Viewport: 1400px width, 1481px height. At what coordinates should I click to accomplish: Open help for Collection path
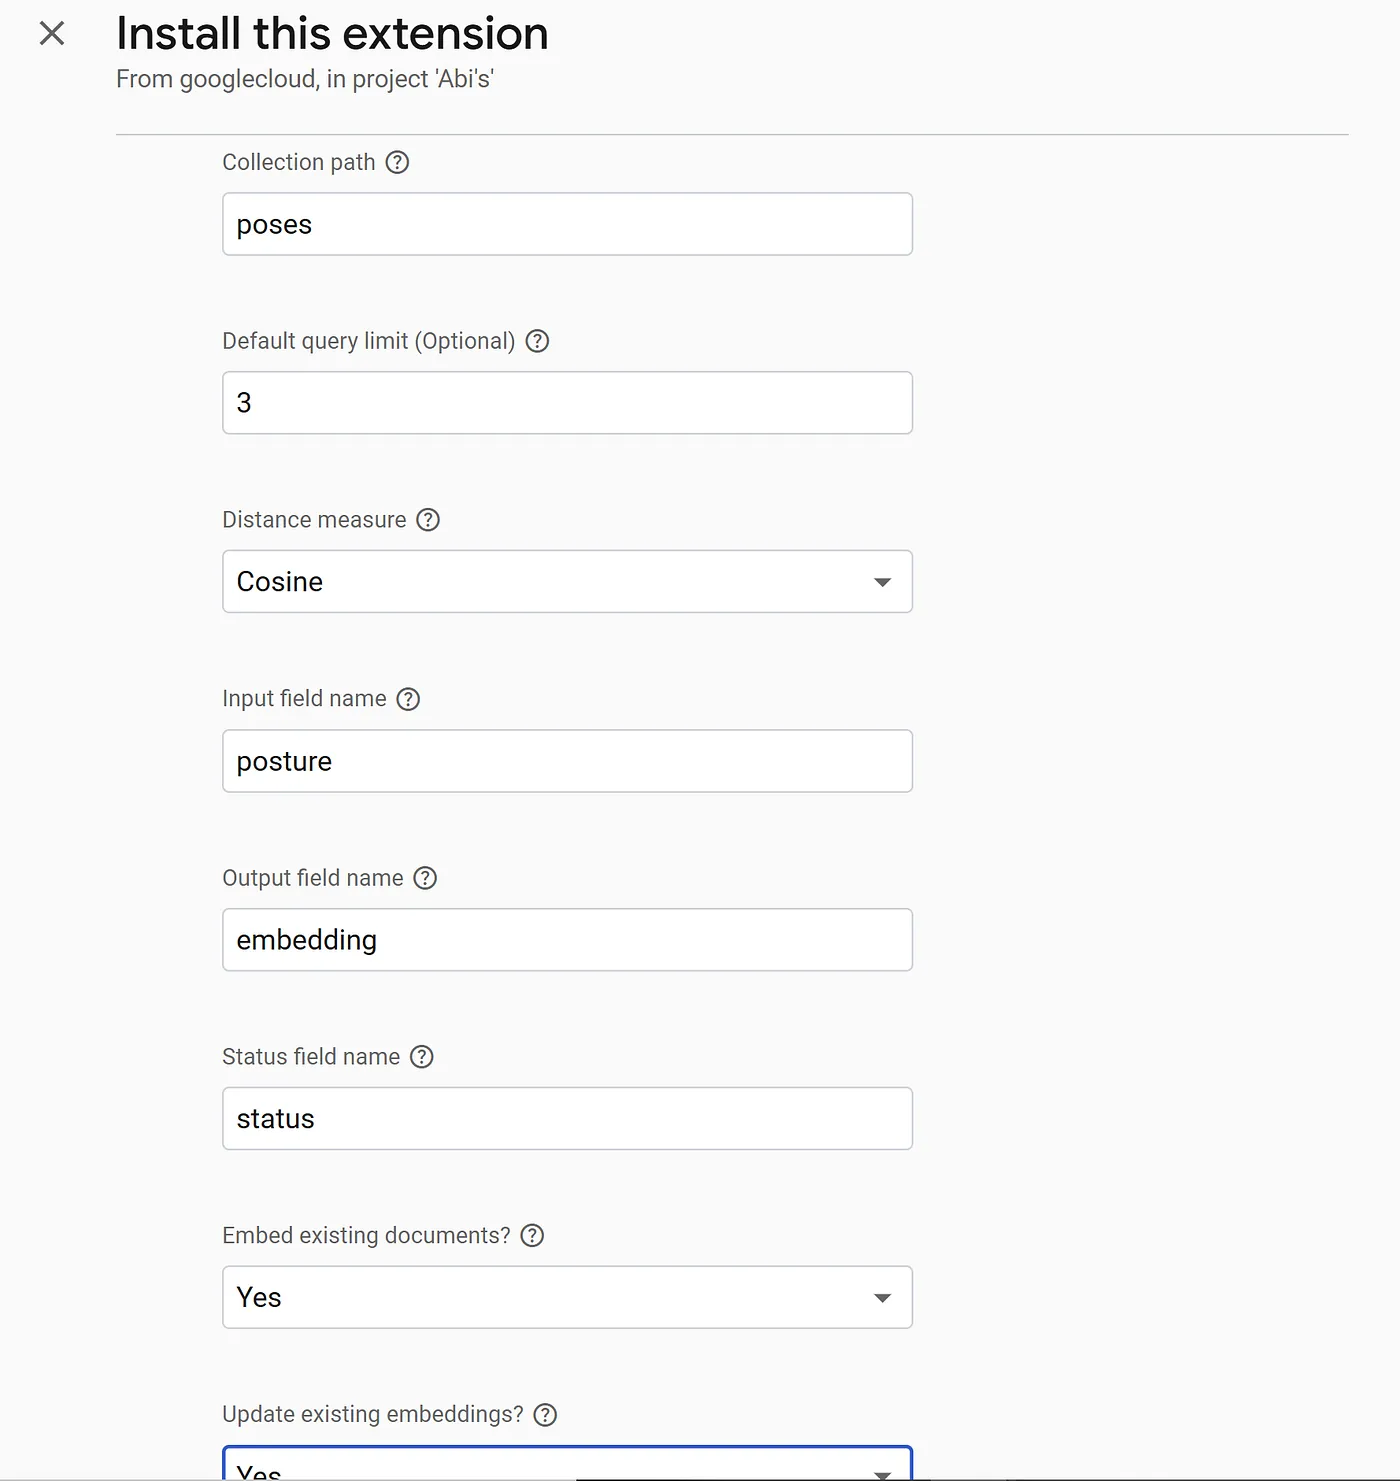click(x=397, y=162)
